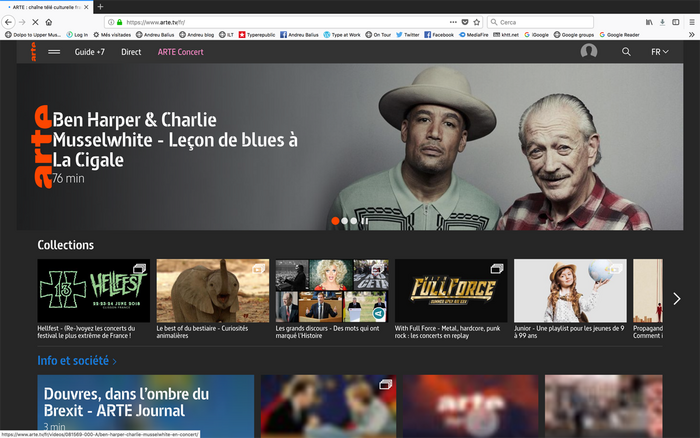Save page to Pocket icon
The height and width of the screenshot is (438, 700).
coord(465,22)
